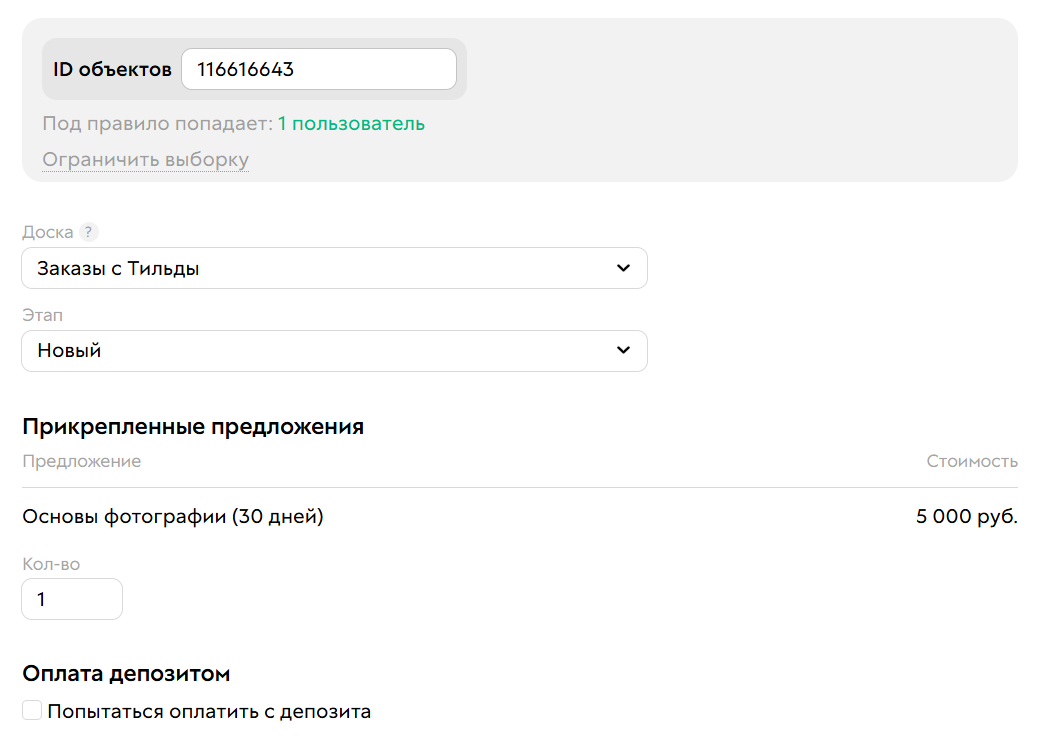The image size is (1045, 747).
Task: Select the value 116616643 in ID field
Action: [242, 68]
